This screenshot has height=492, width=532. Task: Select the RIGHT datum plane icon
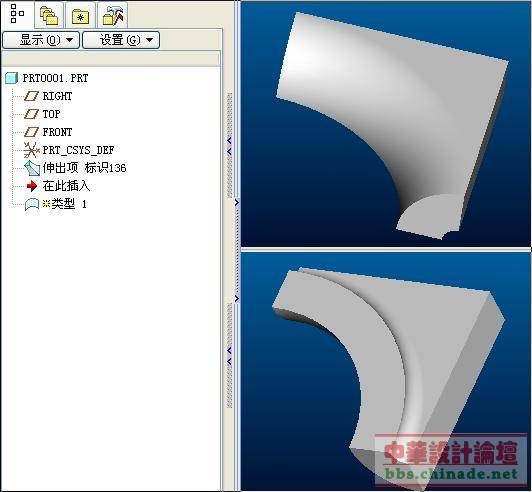click(x=31, y=96)
